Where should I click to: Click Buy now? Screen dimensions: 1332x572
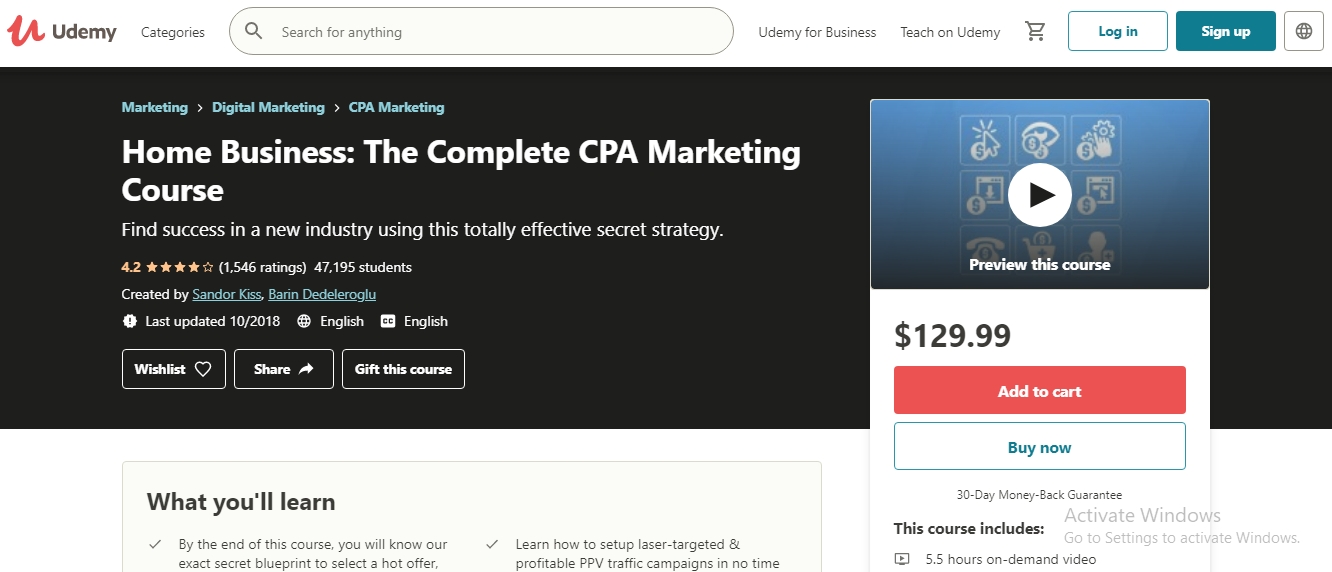(1039, 447)
